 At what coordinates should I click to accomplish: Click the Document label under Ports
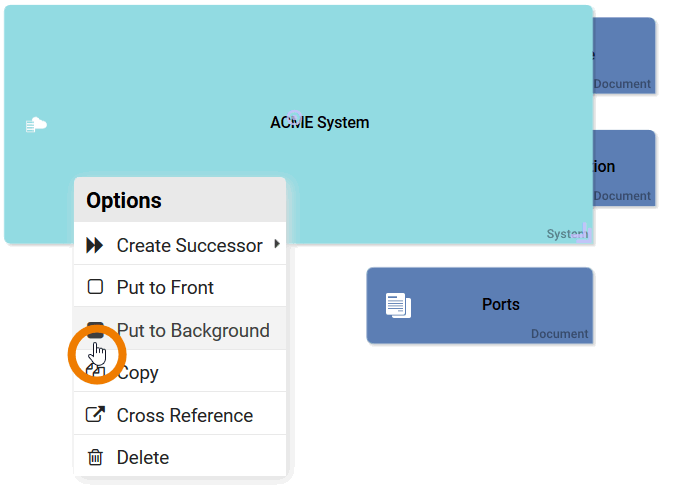559,334
